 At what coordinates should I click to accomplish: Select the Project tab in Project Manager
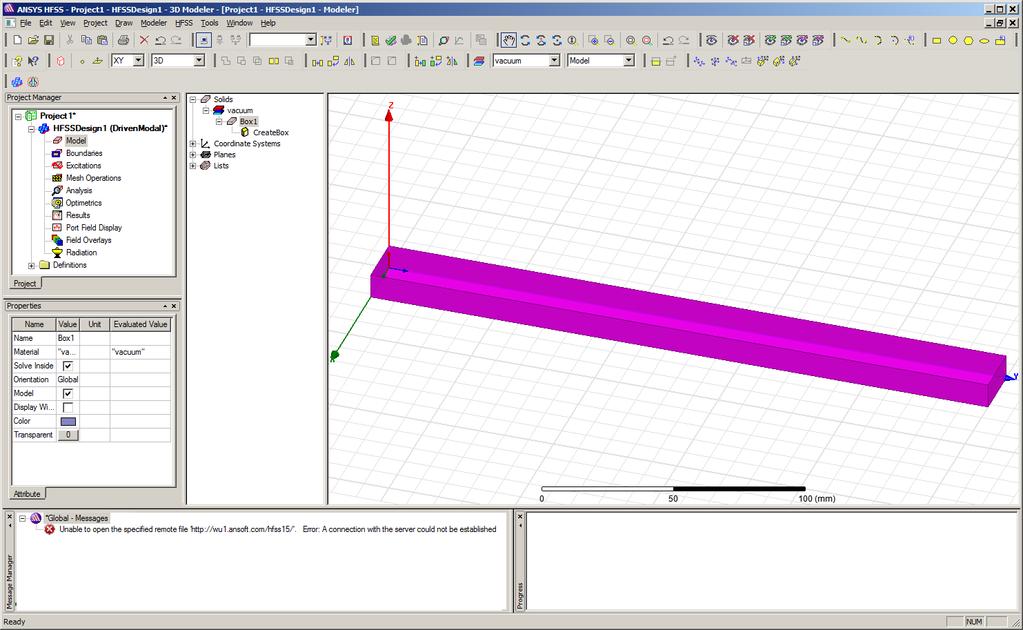25,283
